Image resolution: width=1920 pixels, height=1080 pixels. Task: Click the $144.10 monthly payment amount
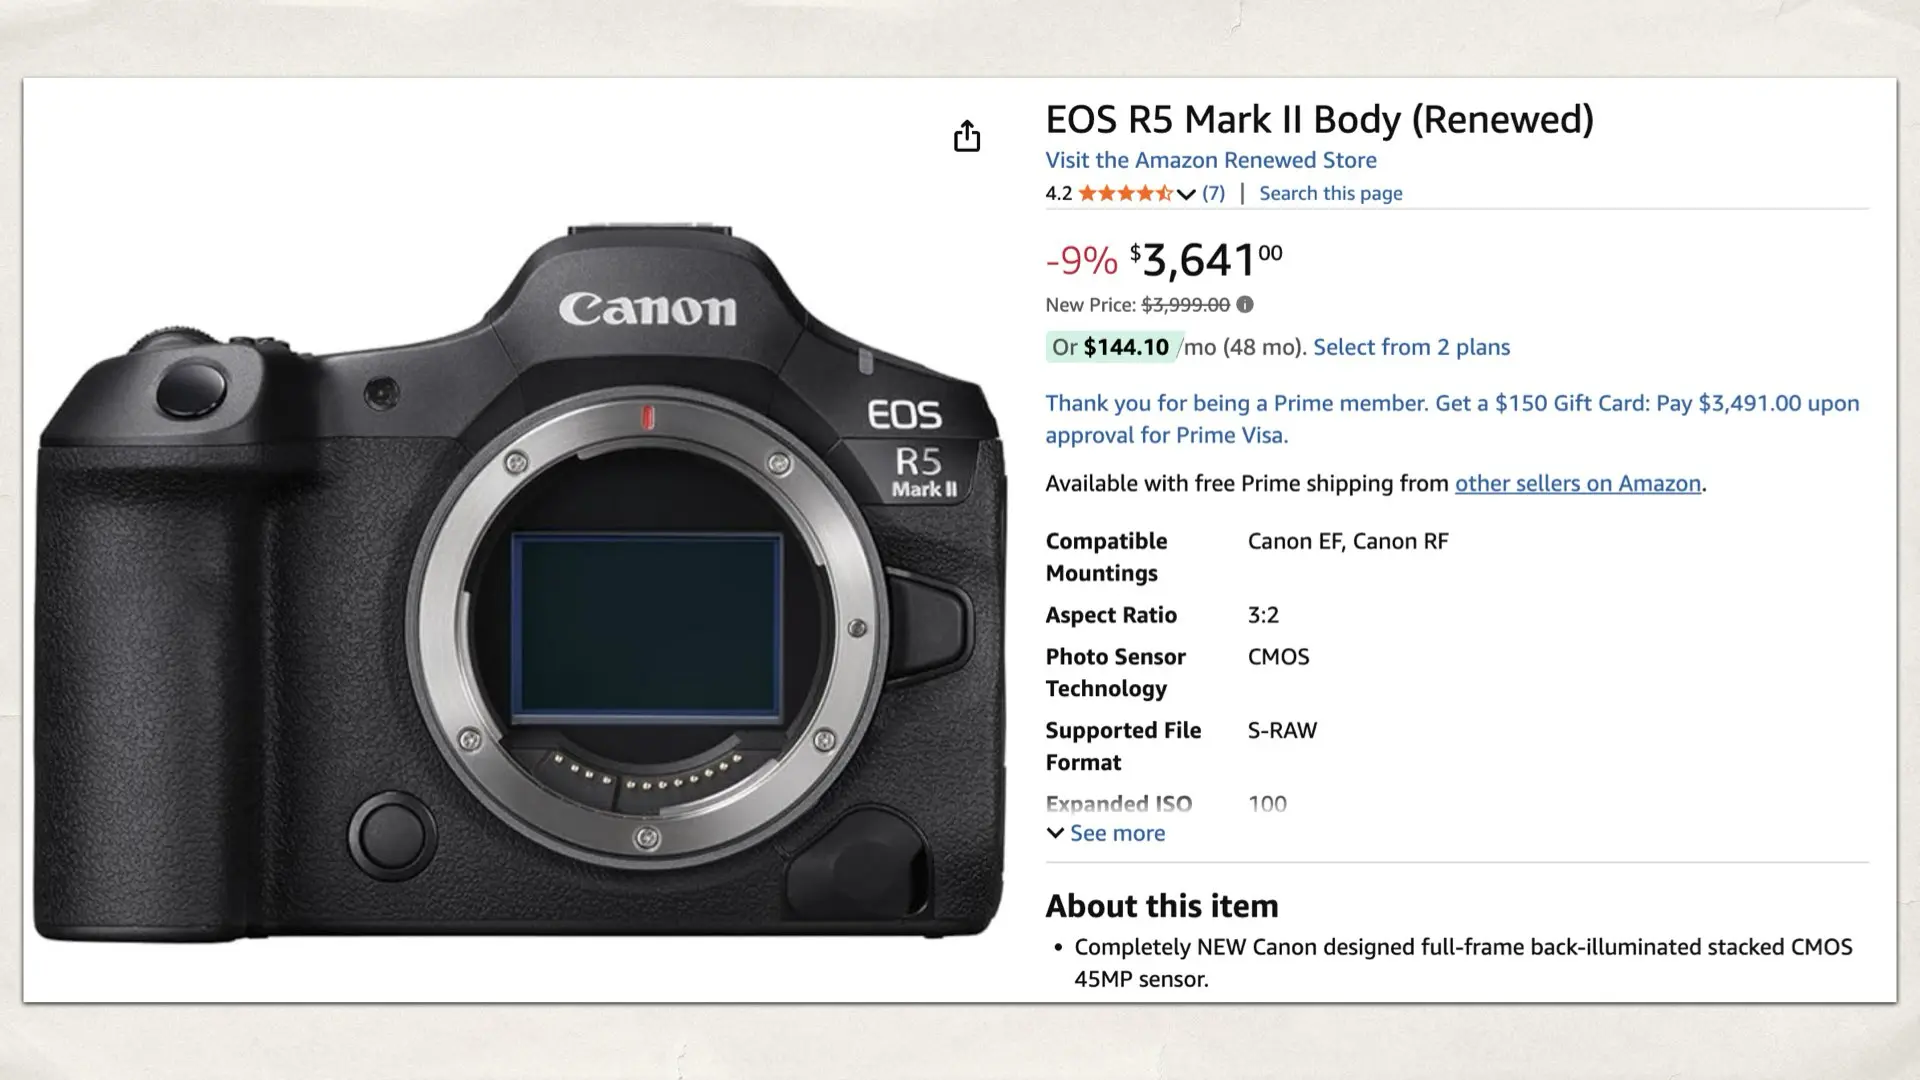click(x=1126, y=346)
